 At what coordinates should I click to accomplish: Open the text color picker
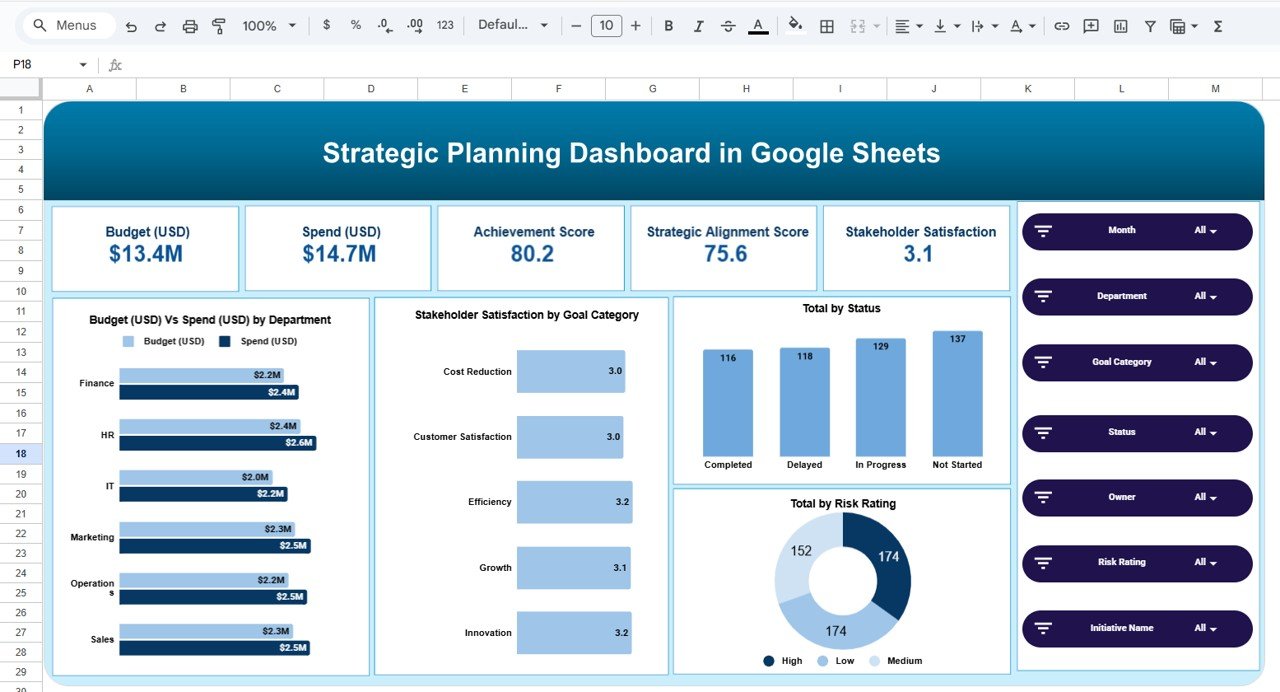(758, 26)
